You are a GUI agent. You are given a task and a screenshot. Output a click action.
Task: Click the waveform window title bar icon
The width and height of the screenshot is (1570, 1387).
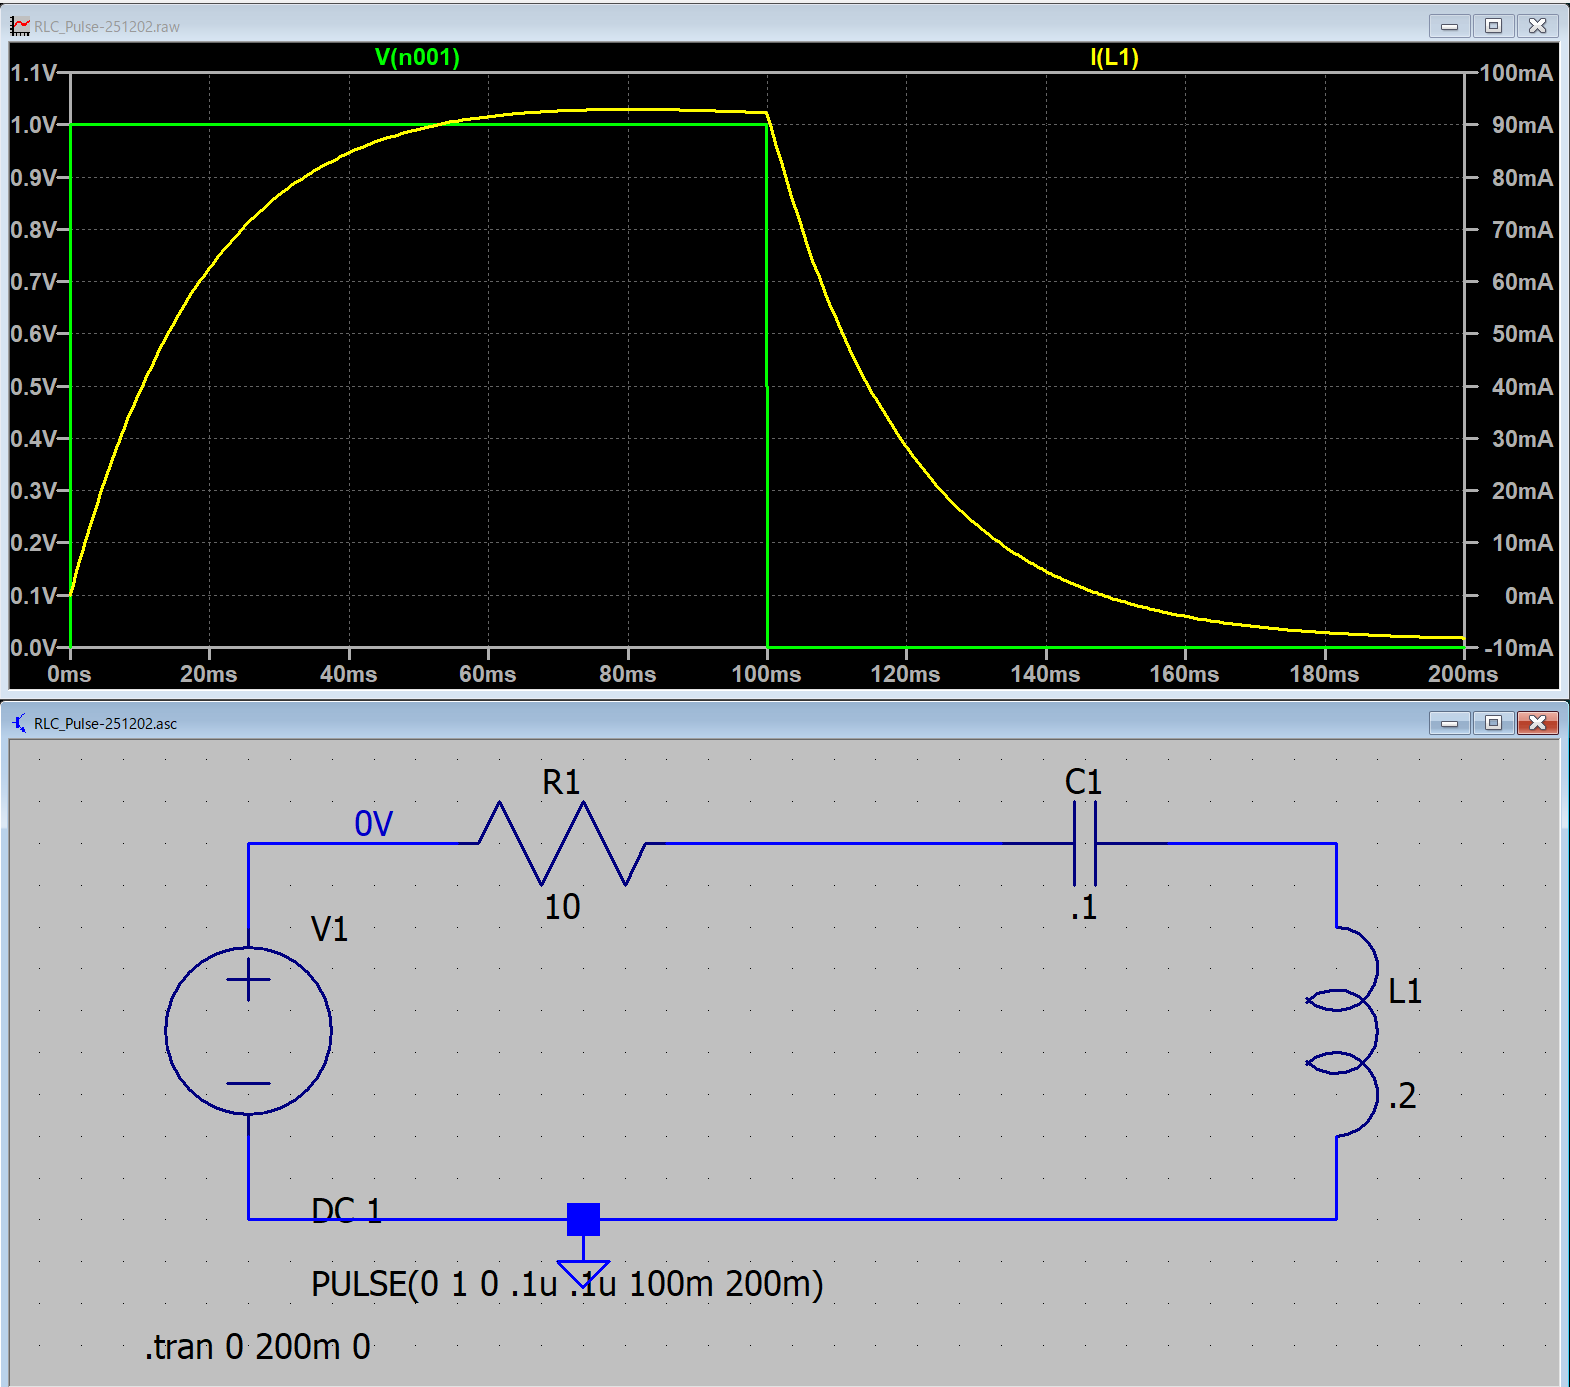tap(20, 26)
